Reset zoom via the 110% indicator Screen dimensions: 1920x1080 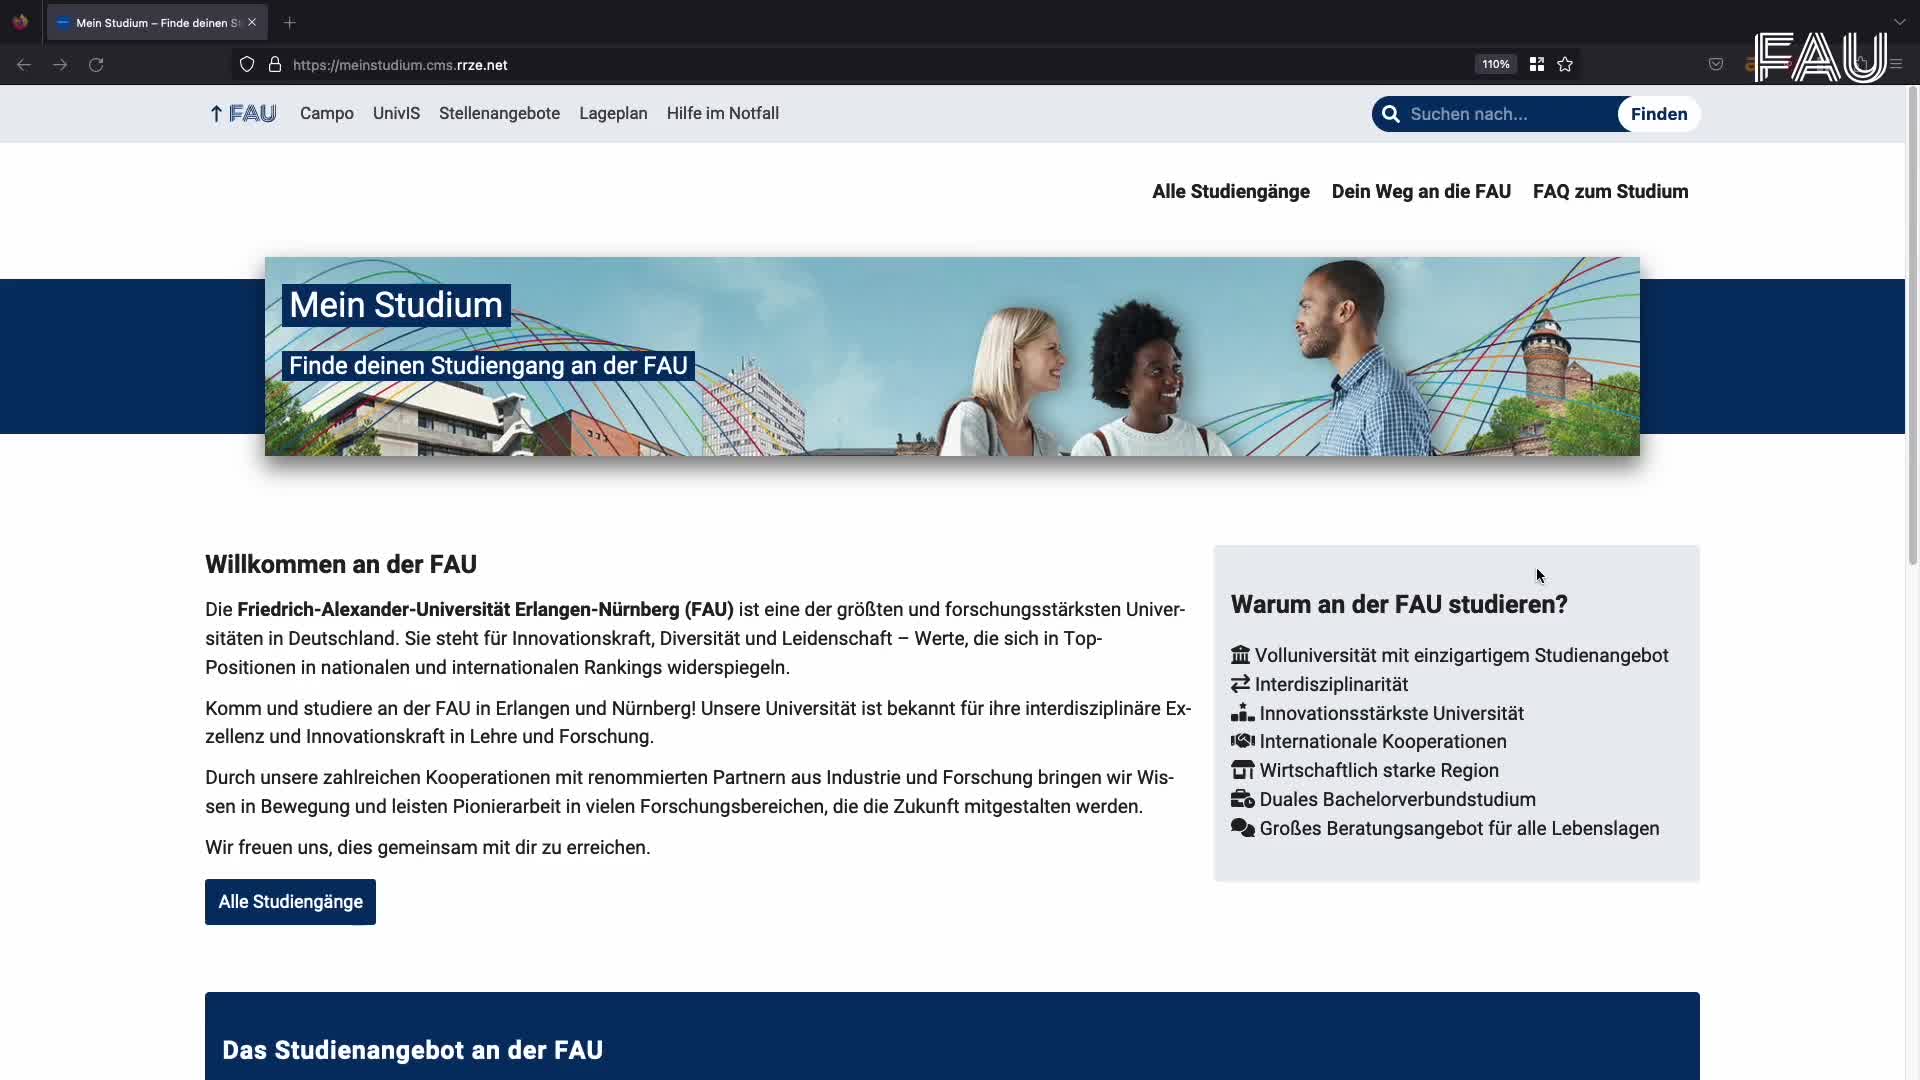(1495, 64)
